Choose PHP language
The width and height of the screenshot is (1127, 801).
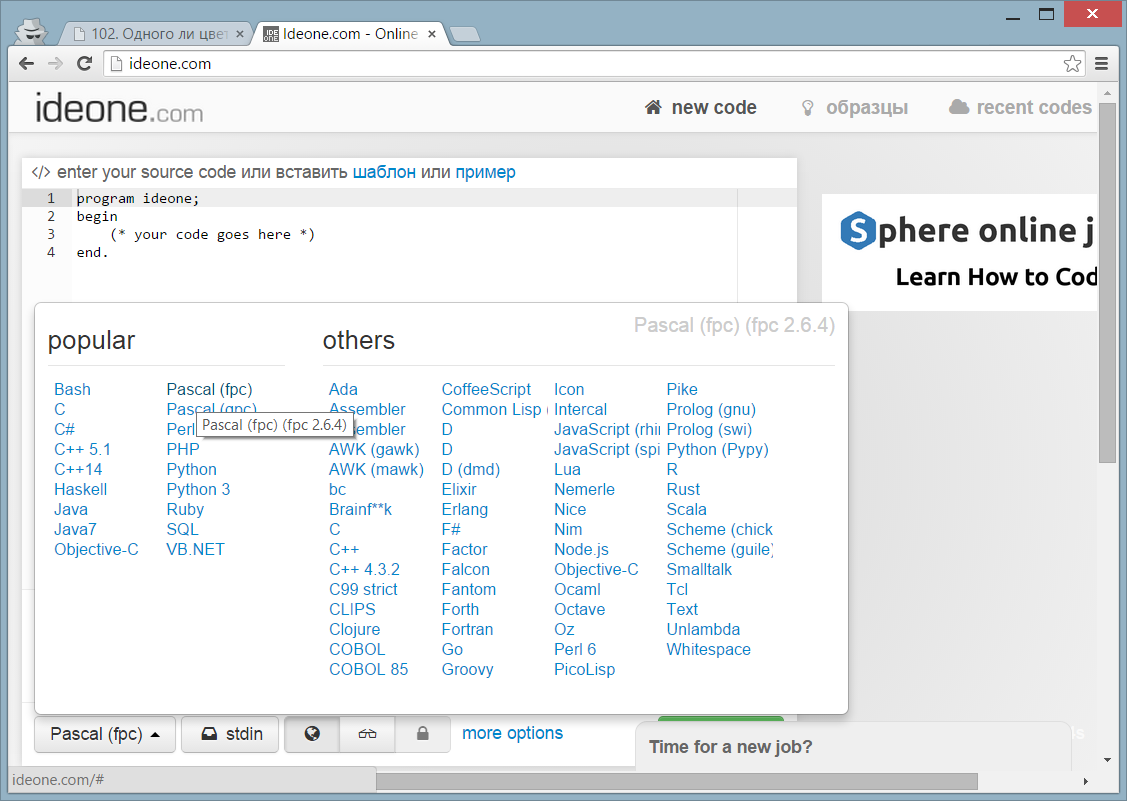[183, 449]
